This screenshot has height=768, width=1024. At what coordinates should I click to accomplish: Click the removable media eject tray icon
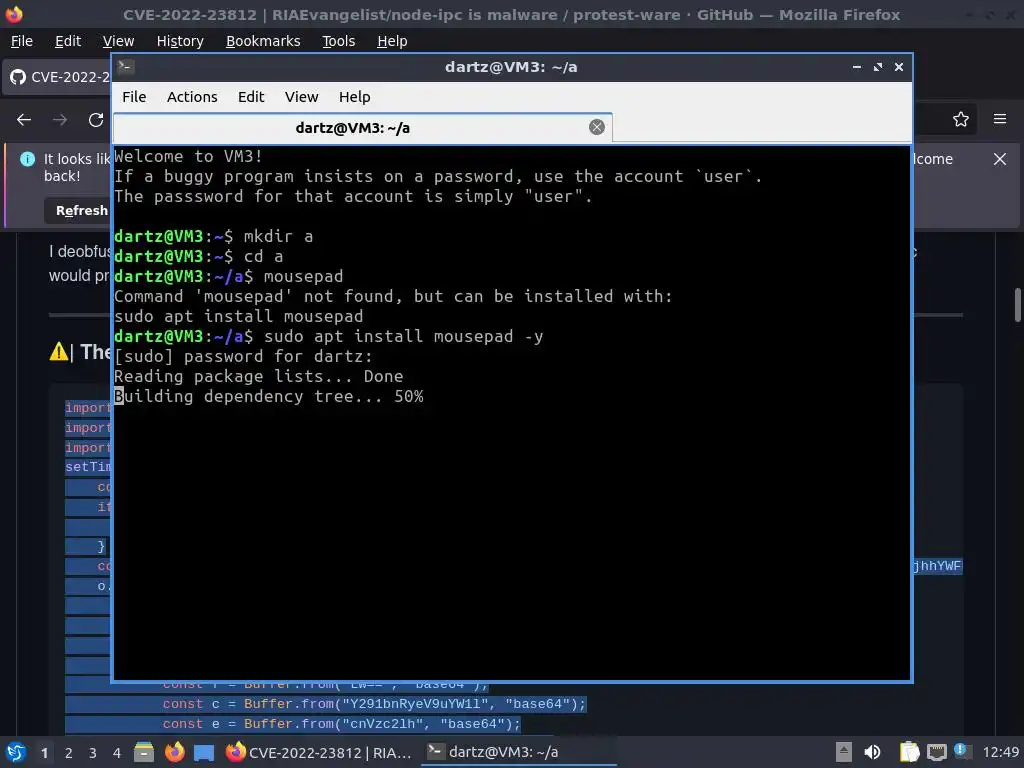click(844, 752)
